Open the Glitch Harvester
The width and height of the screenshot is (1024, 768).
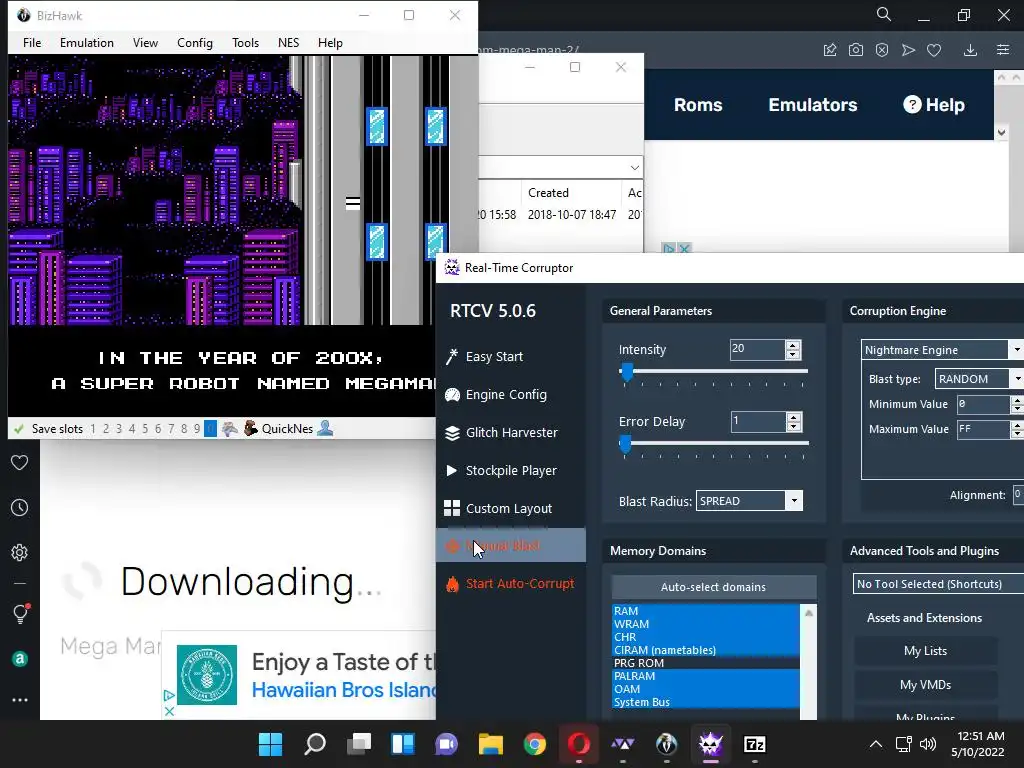pyautogui.click(x=511, y=432)
